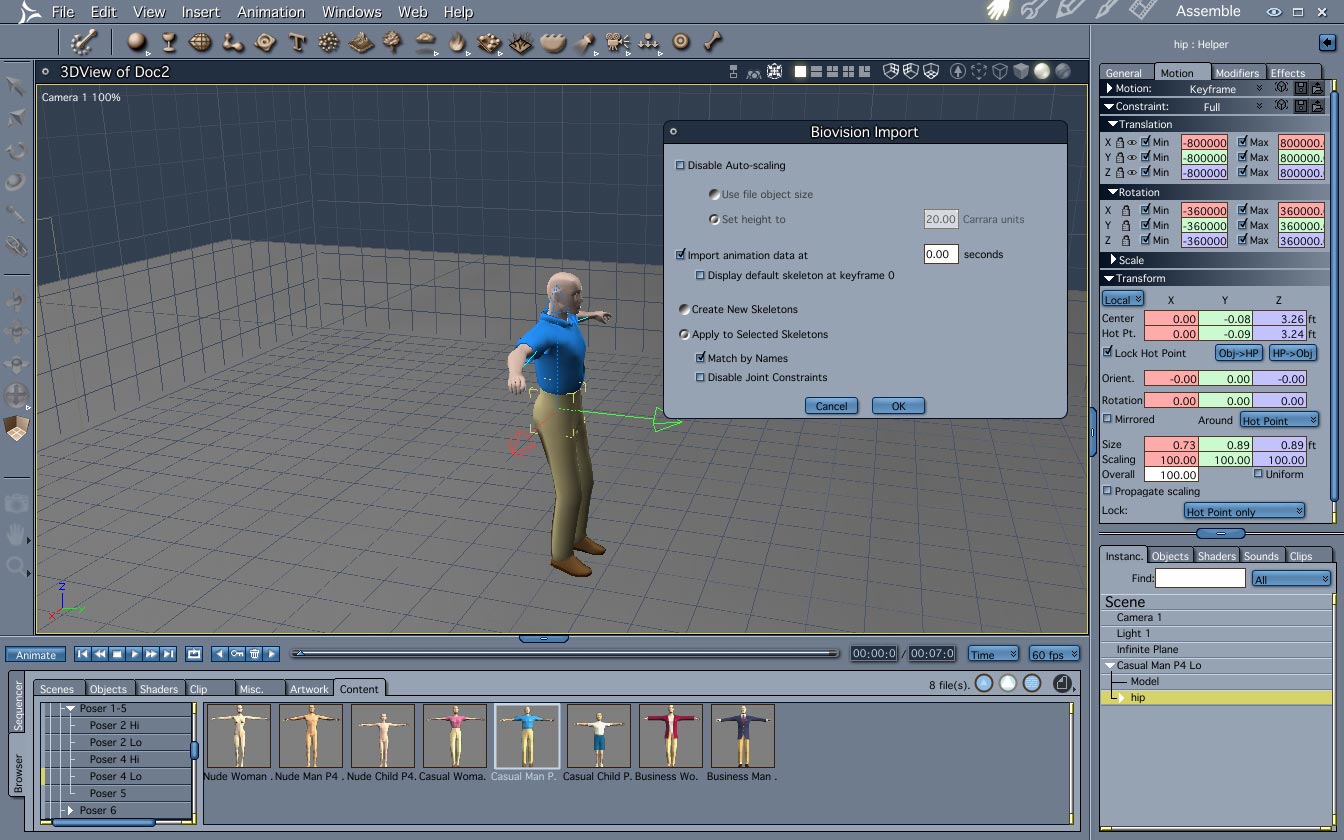Image resolution: width=1344 pixels, height=840 pixels.
Task: Open the 60 fps dropdown
Action: coord(1054,654)
